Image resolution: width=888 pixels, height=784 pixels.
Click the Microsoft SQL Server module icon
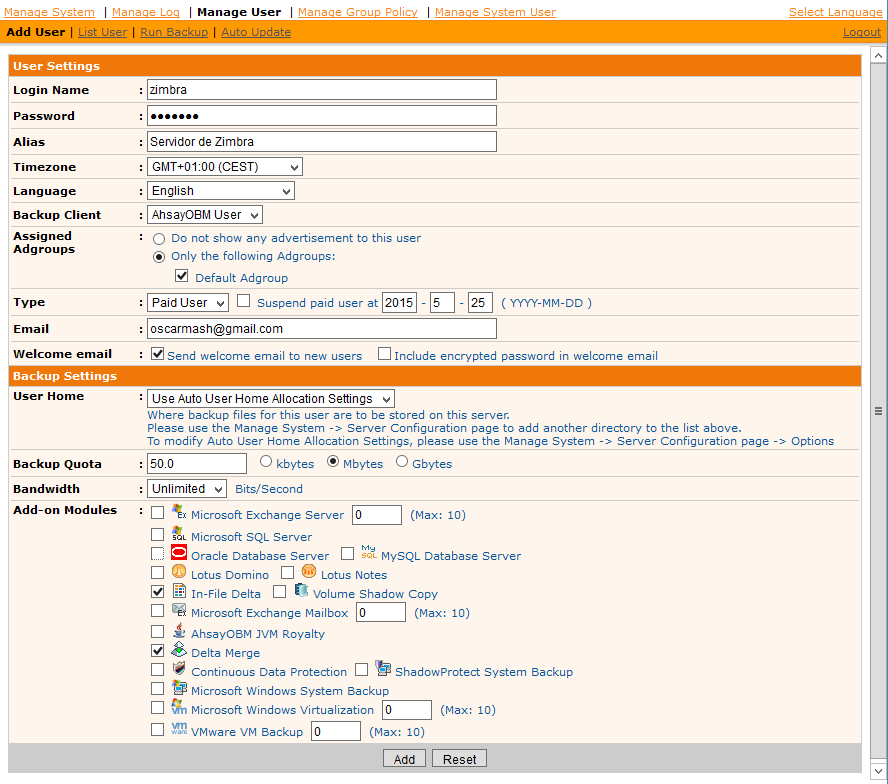click(x=179, y=534)
